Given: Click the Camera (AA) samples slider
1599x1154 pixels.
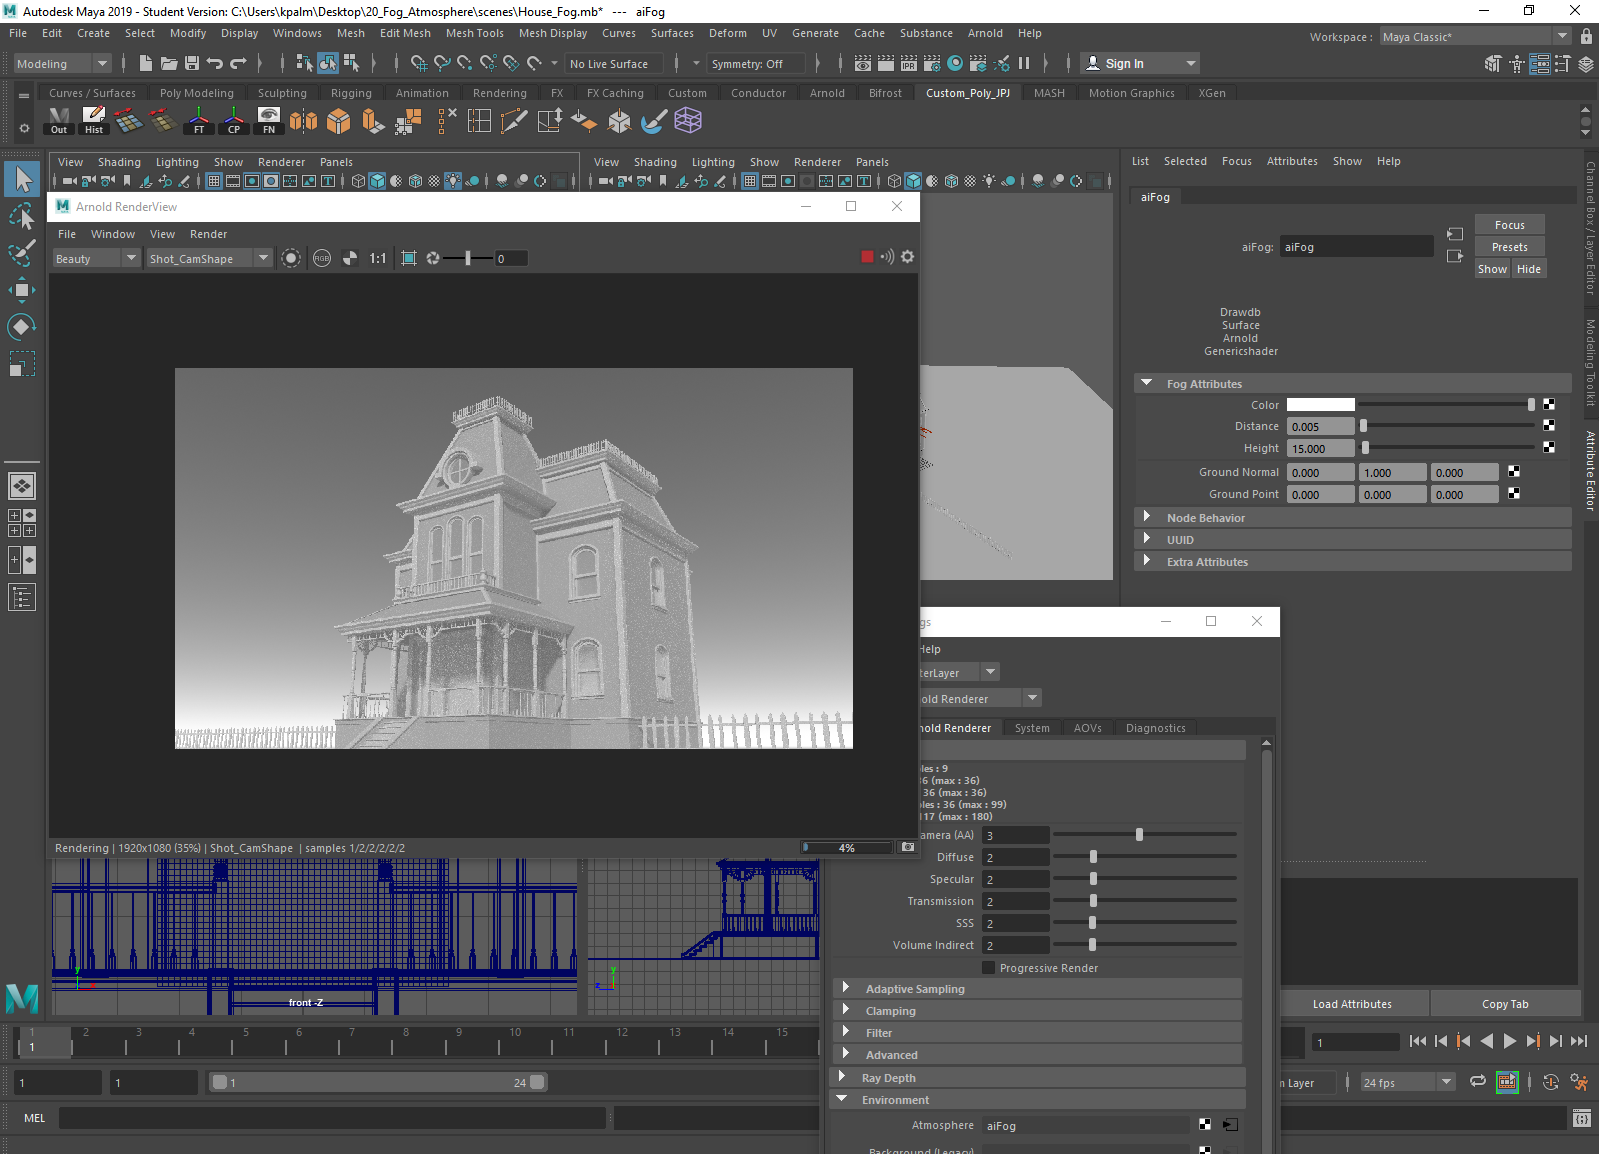Looking at the screenshot, I should pyautogui.click(x=1145, y=834).
